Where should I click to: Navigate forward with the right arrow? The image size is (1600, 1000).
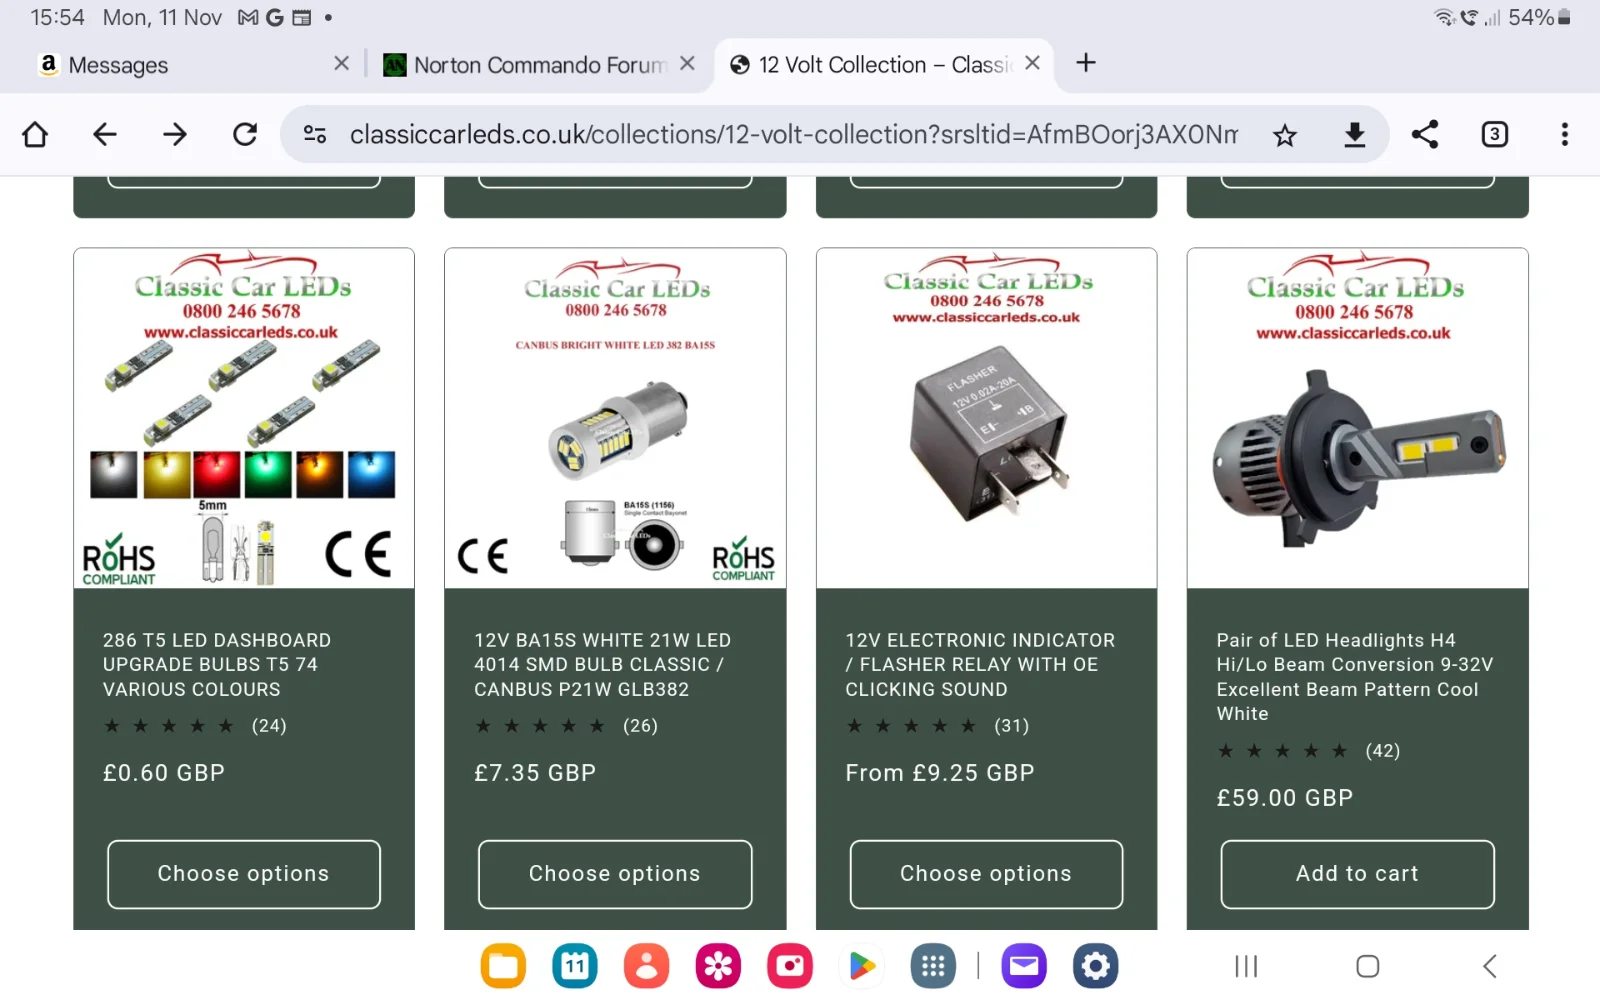click(x=175, y=134)
